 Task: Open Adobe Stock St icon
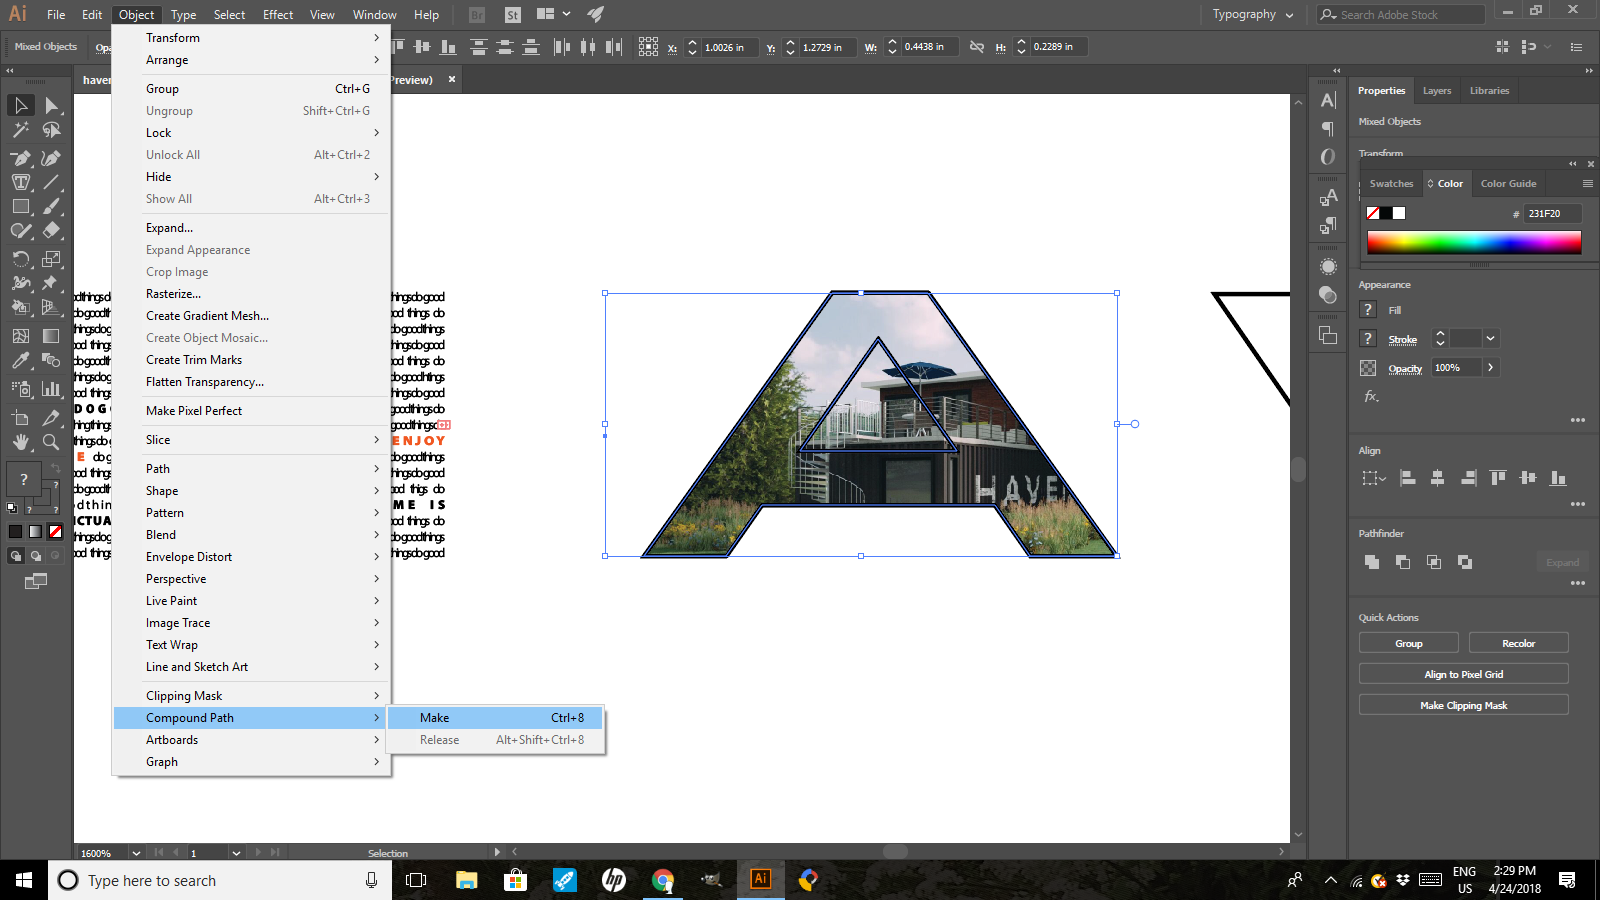[x=513, y=15]
